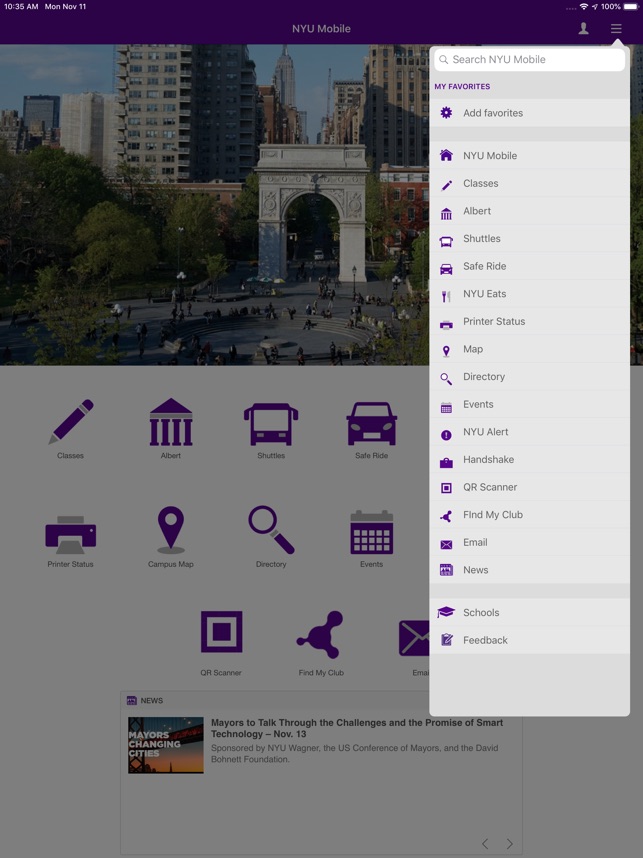Viewport: 643px width, 858px height.
Task: Tap the NYU Alert exclamation icon
Action: pyautogui.click(x=446, y=435)
